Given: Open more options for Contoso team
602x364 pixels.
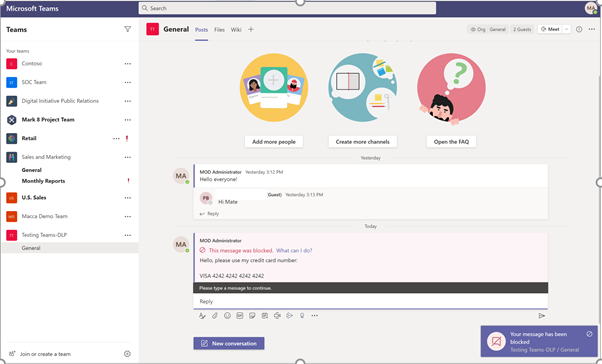Looking at the screenshot, I should point(127,64).
